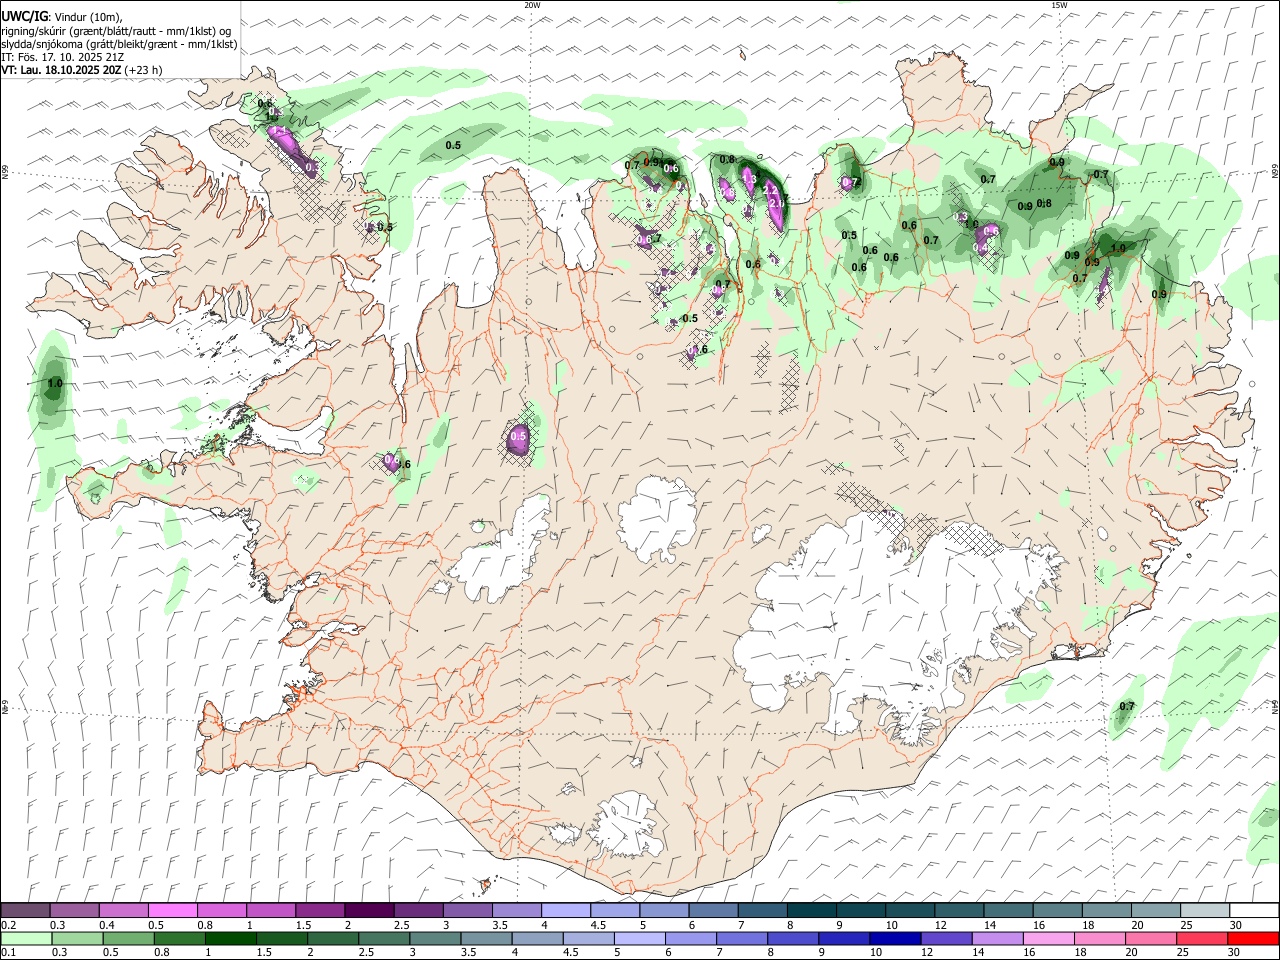This screenshot has height=960, width=1280.
Task: Click the 'slydda/snjókoma (grátt/bleikt/grænt - mm/1klst)' line
Action: coord(119,44)
